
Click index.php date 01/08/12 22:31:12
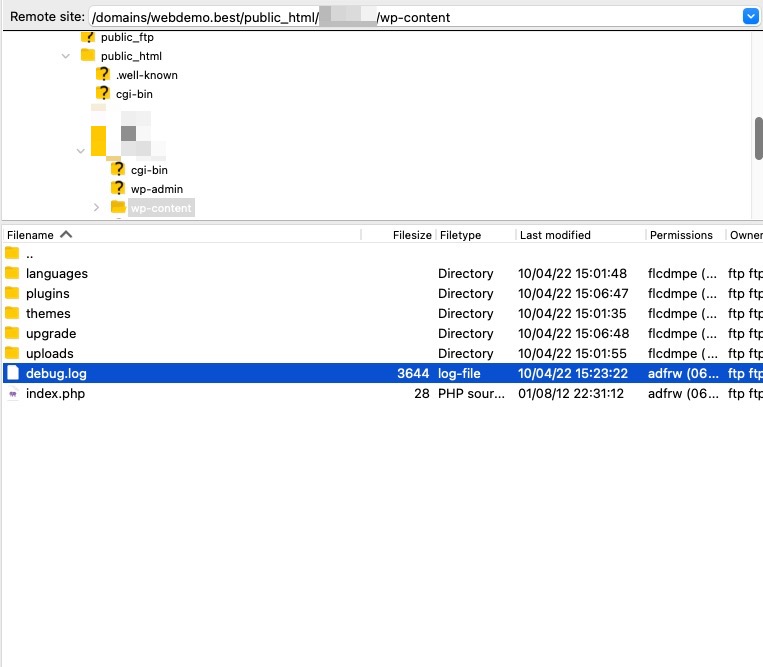(x=571, y=393)
